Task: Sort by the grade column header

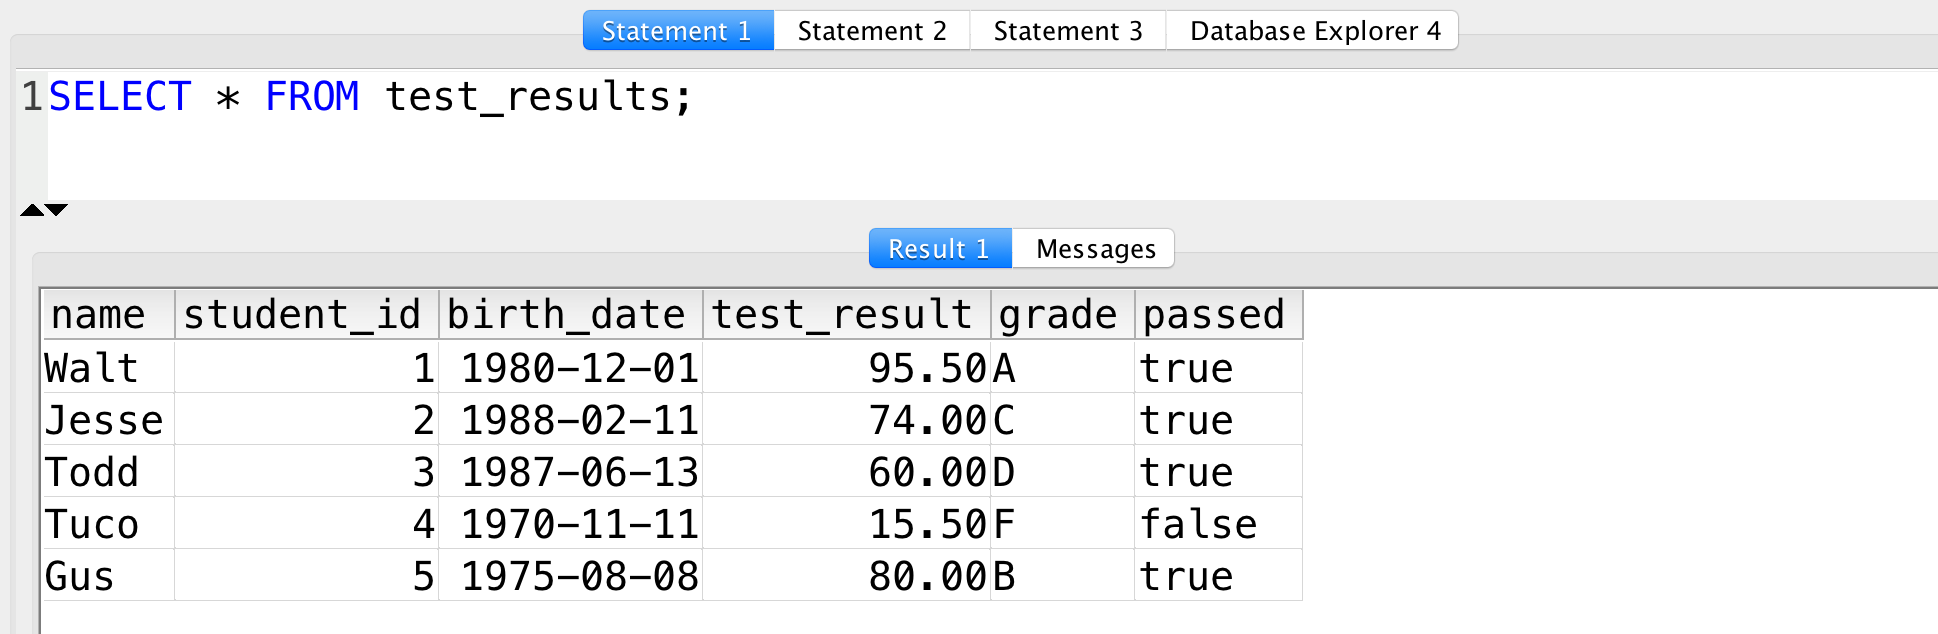Action: pyautogui.click(x=1063, y=315)
